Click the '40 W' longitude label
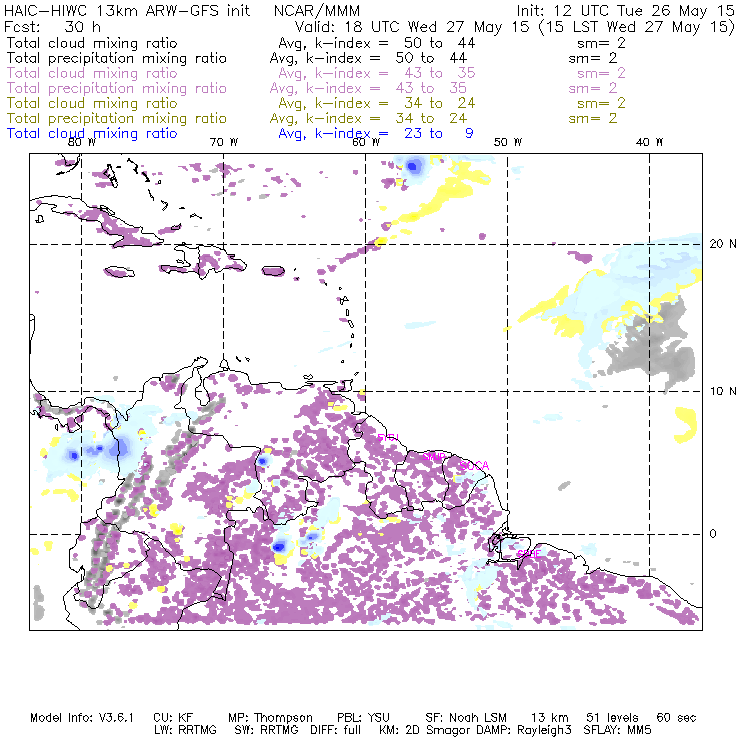Image resolution: width=740 pixels, height=740 pixels. (649, 142)
